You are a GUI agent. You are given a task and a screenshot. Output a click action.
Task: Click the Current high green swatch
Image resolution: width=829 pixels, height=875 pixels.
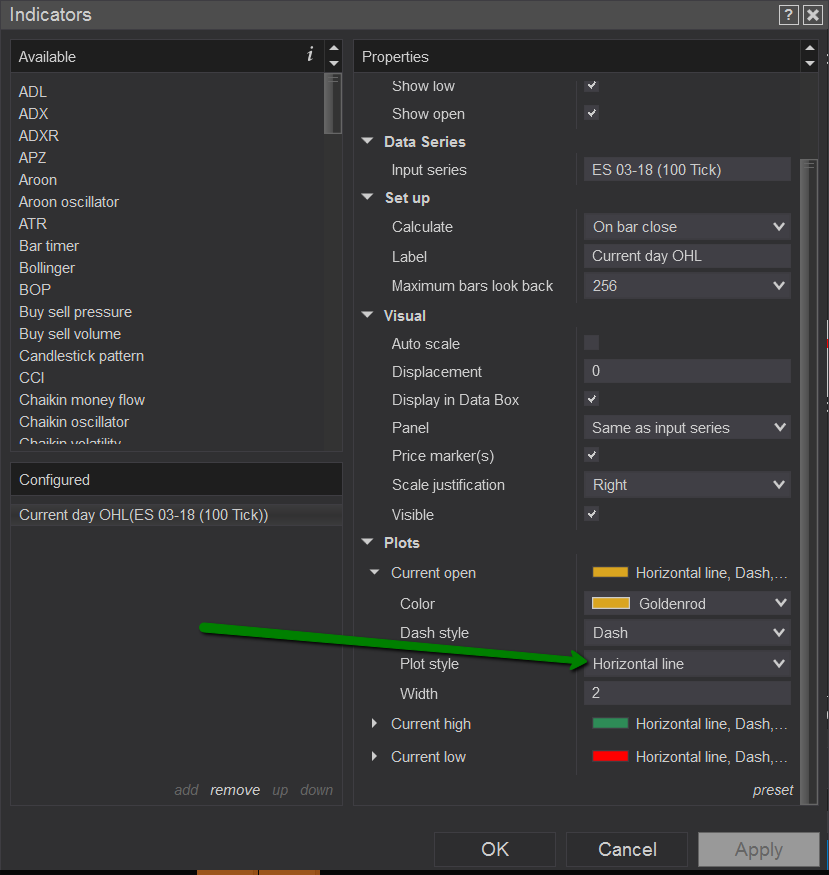[x=610, y=723]
